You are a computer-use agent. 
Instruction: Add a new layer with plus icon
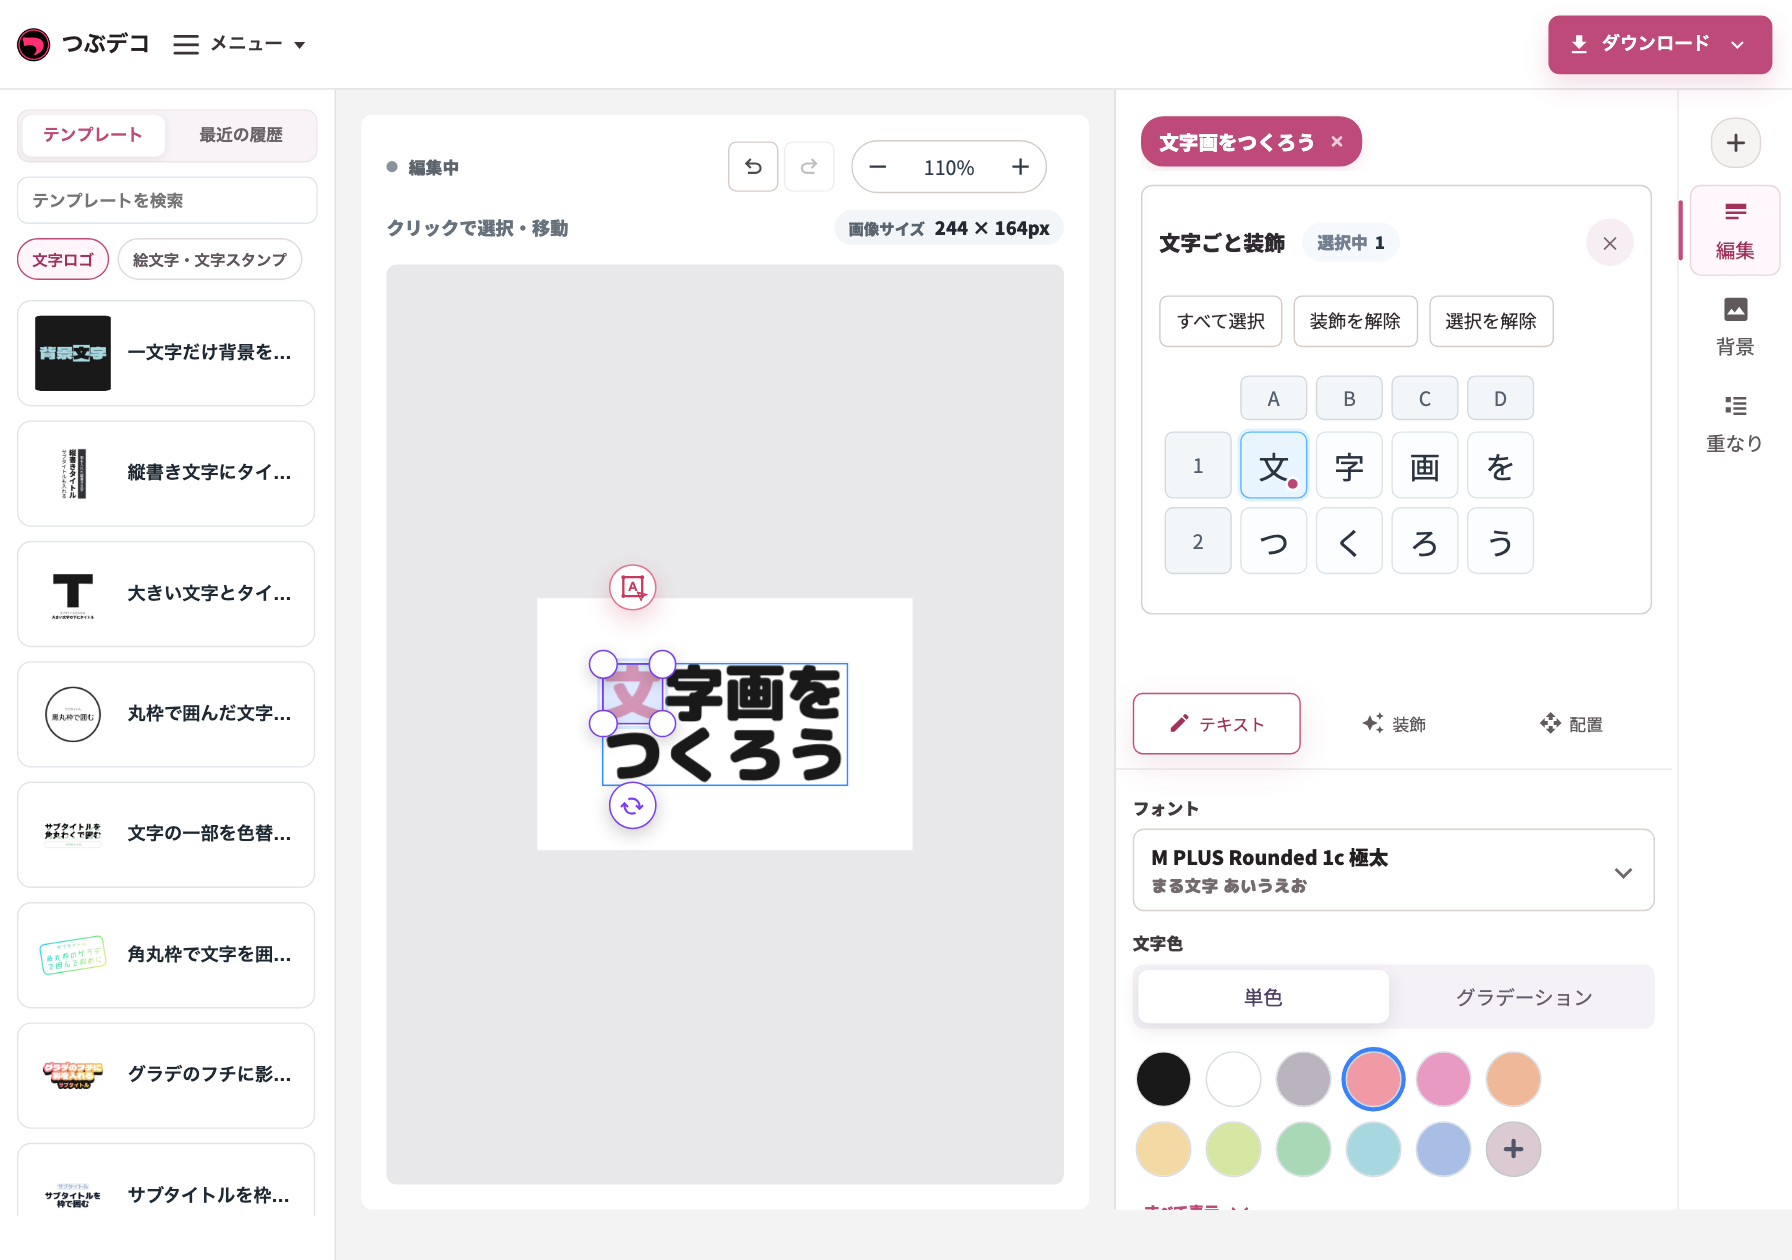coord(1736,143)
